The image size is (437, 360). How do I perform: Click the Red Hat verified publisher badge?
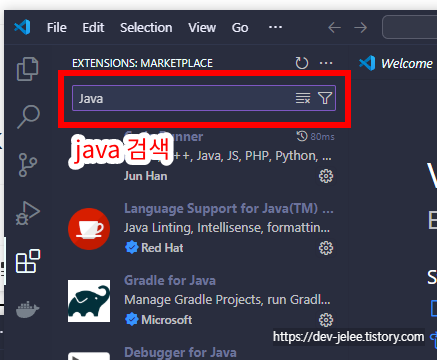[x=132, y=248]
